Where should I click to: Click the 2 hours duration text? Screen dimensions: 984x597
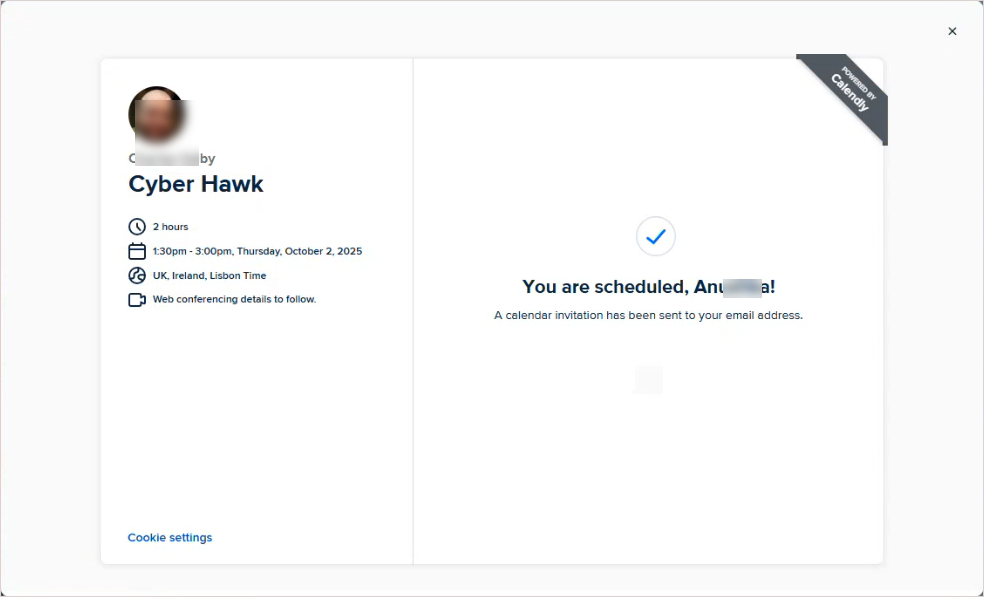pyautogui.click(x=171, y=227)
